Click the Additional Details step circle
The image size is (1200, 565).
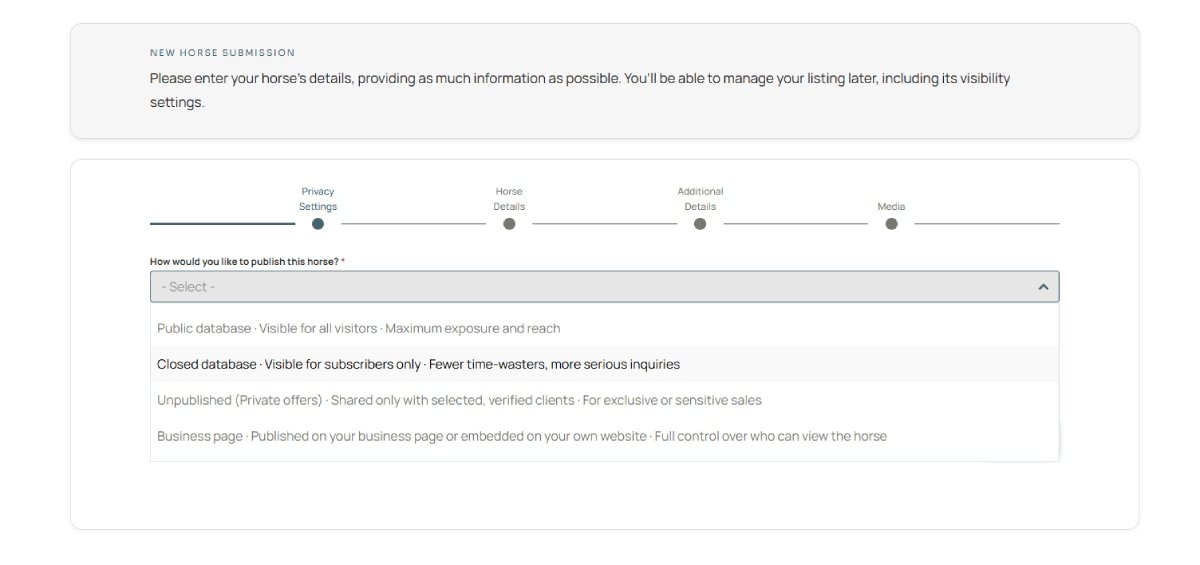pos(700,224)
